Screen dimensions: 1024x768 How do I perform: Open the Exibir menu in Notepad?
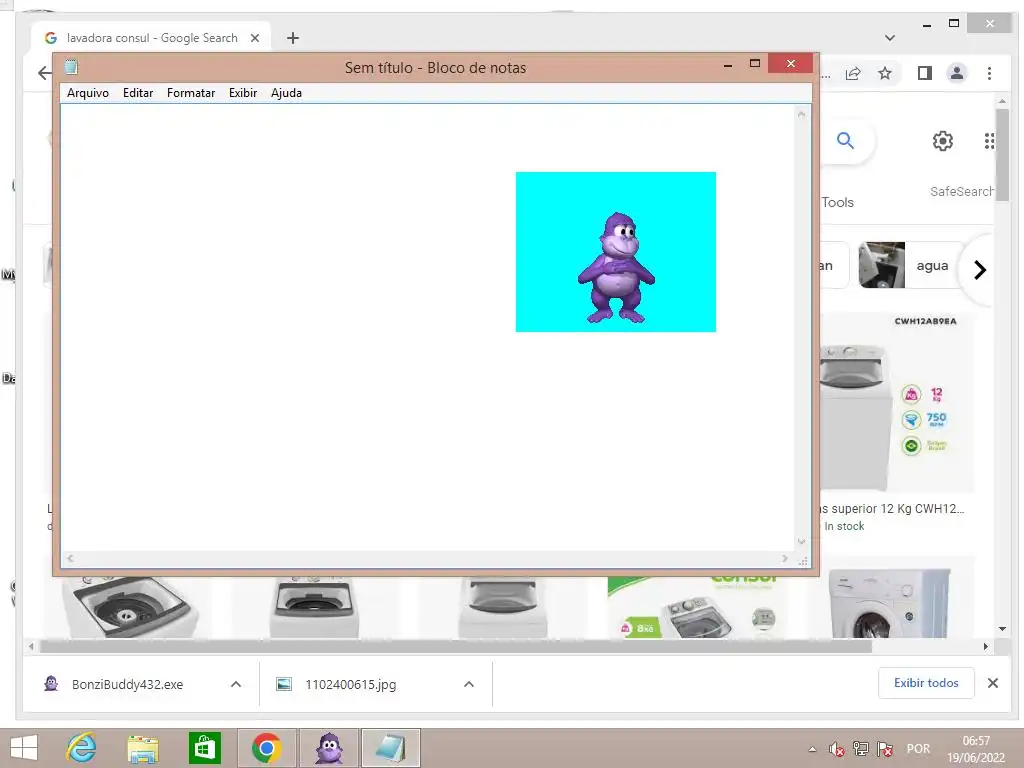coord(243,93)
